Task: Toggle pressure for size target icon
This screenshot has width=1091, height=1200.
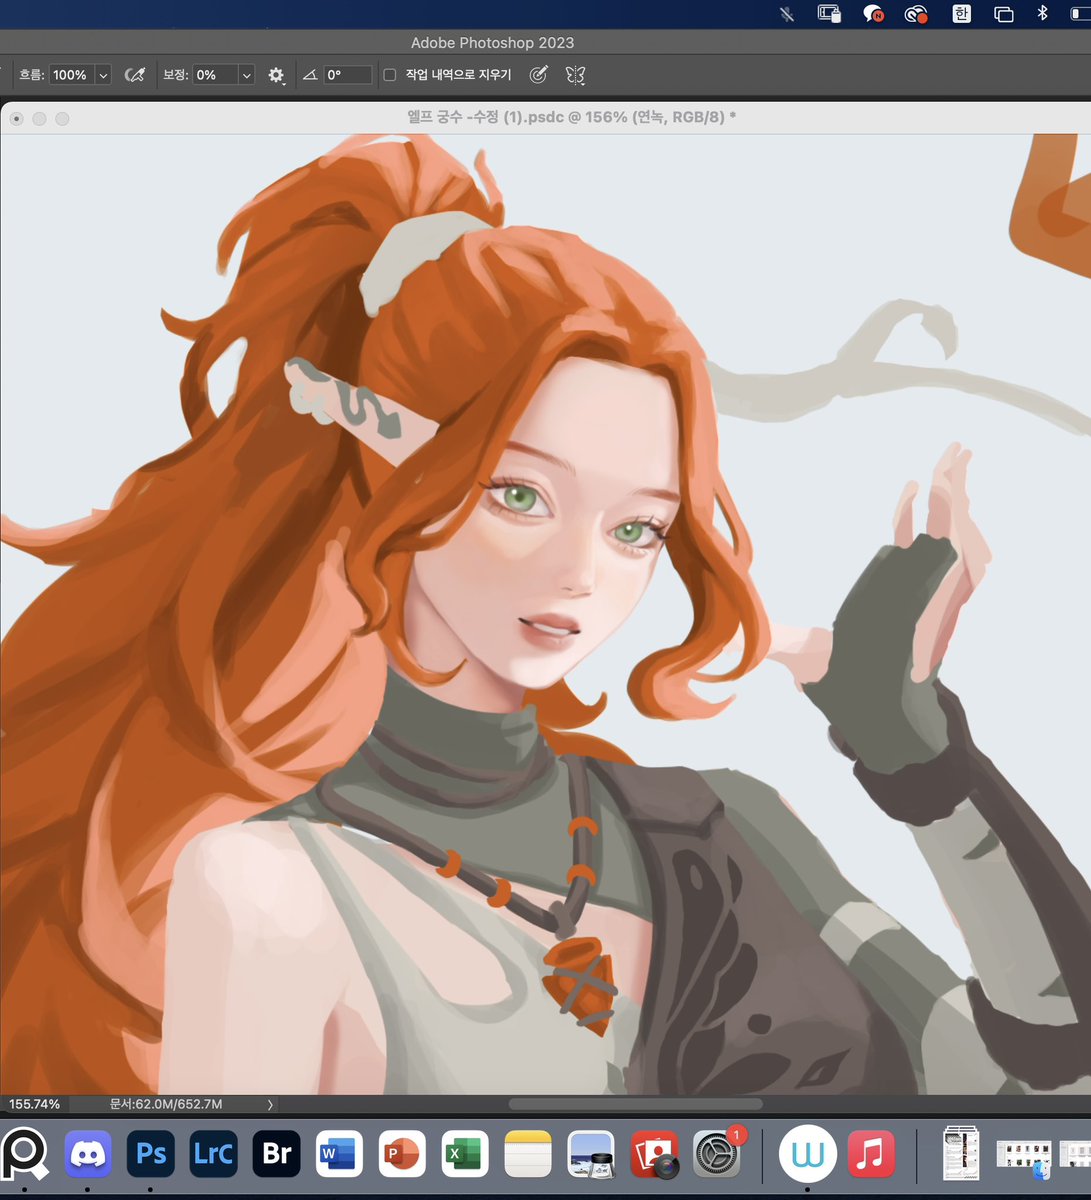Action: tap(538, 75)
